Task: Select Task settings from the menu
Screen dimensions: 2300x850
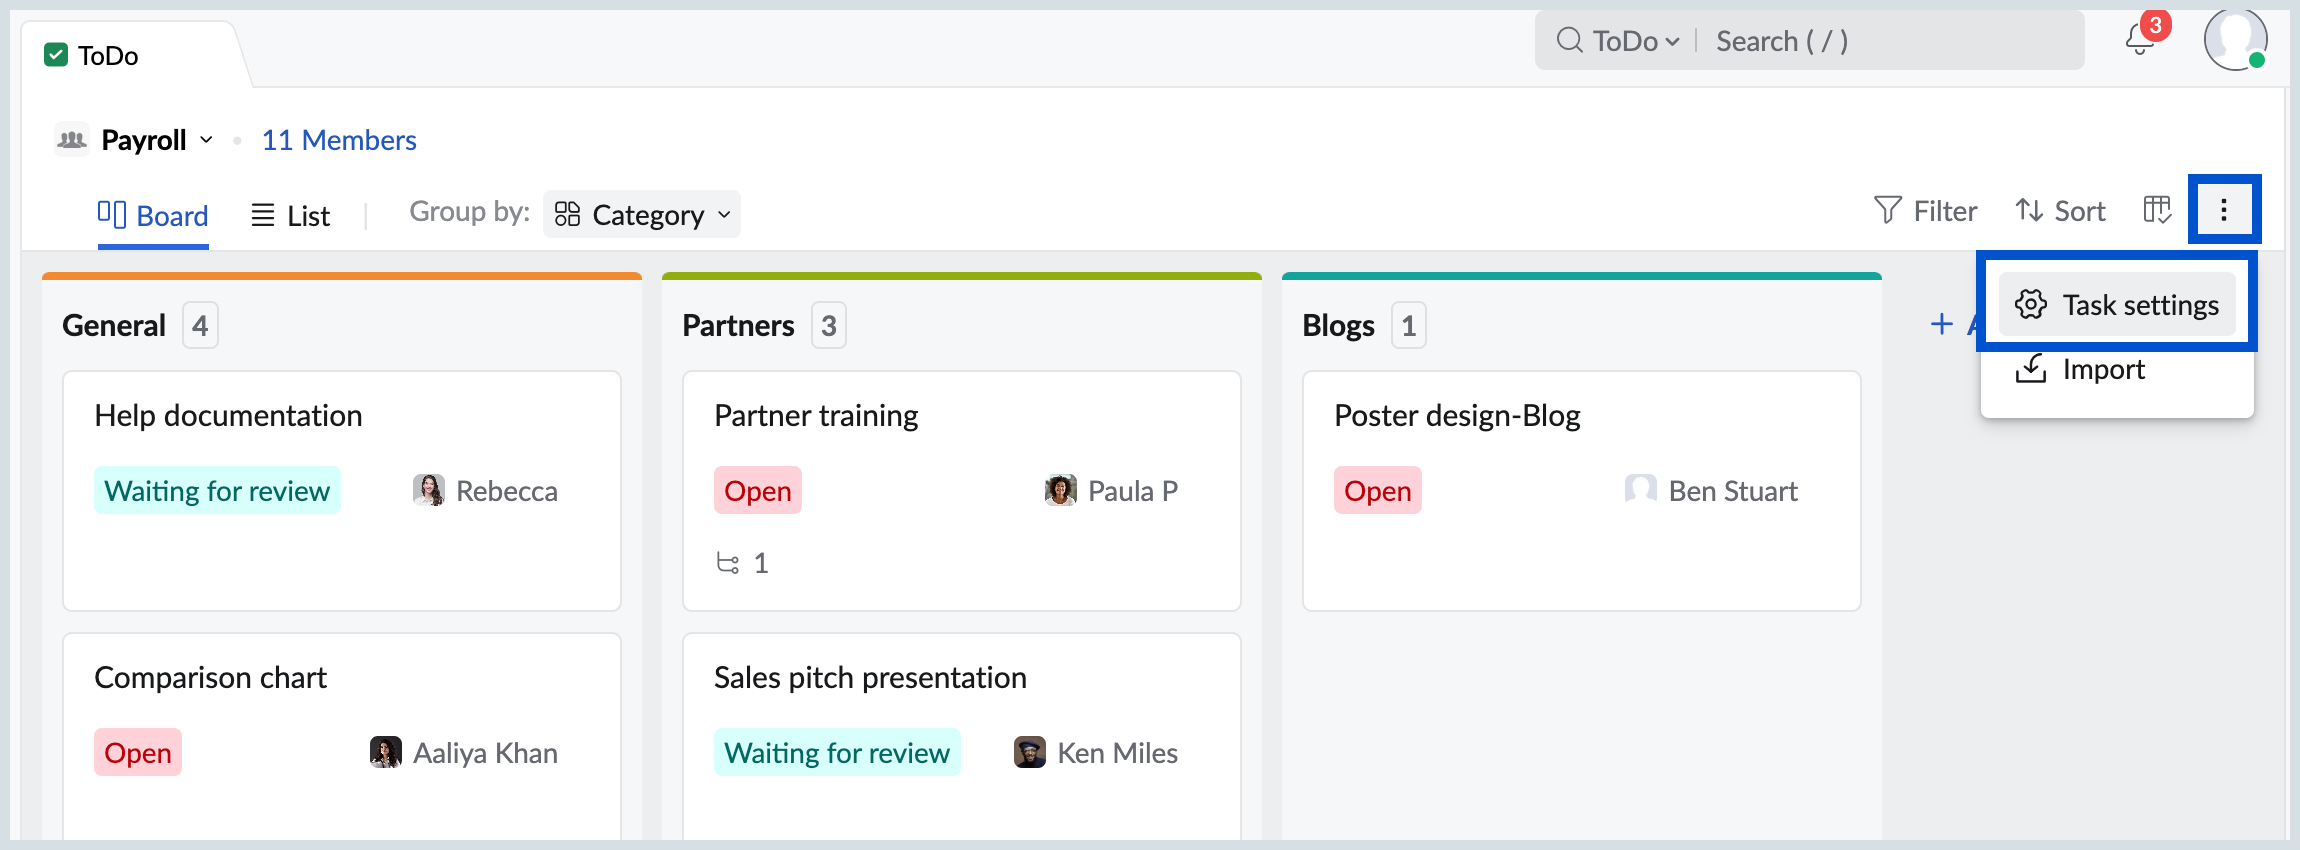Action: (2117, 305)
